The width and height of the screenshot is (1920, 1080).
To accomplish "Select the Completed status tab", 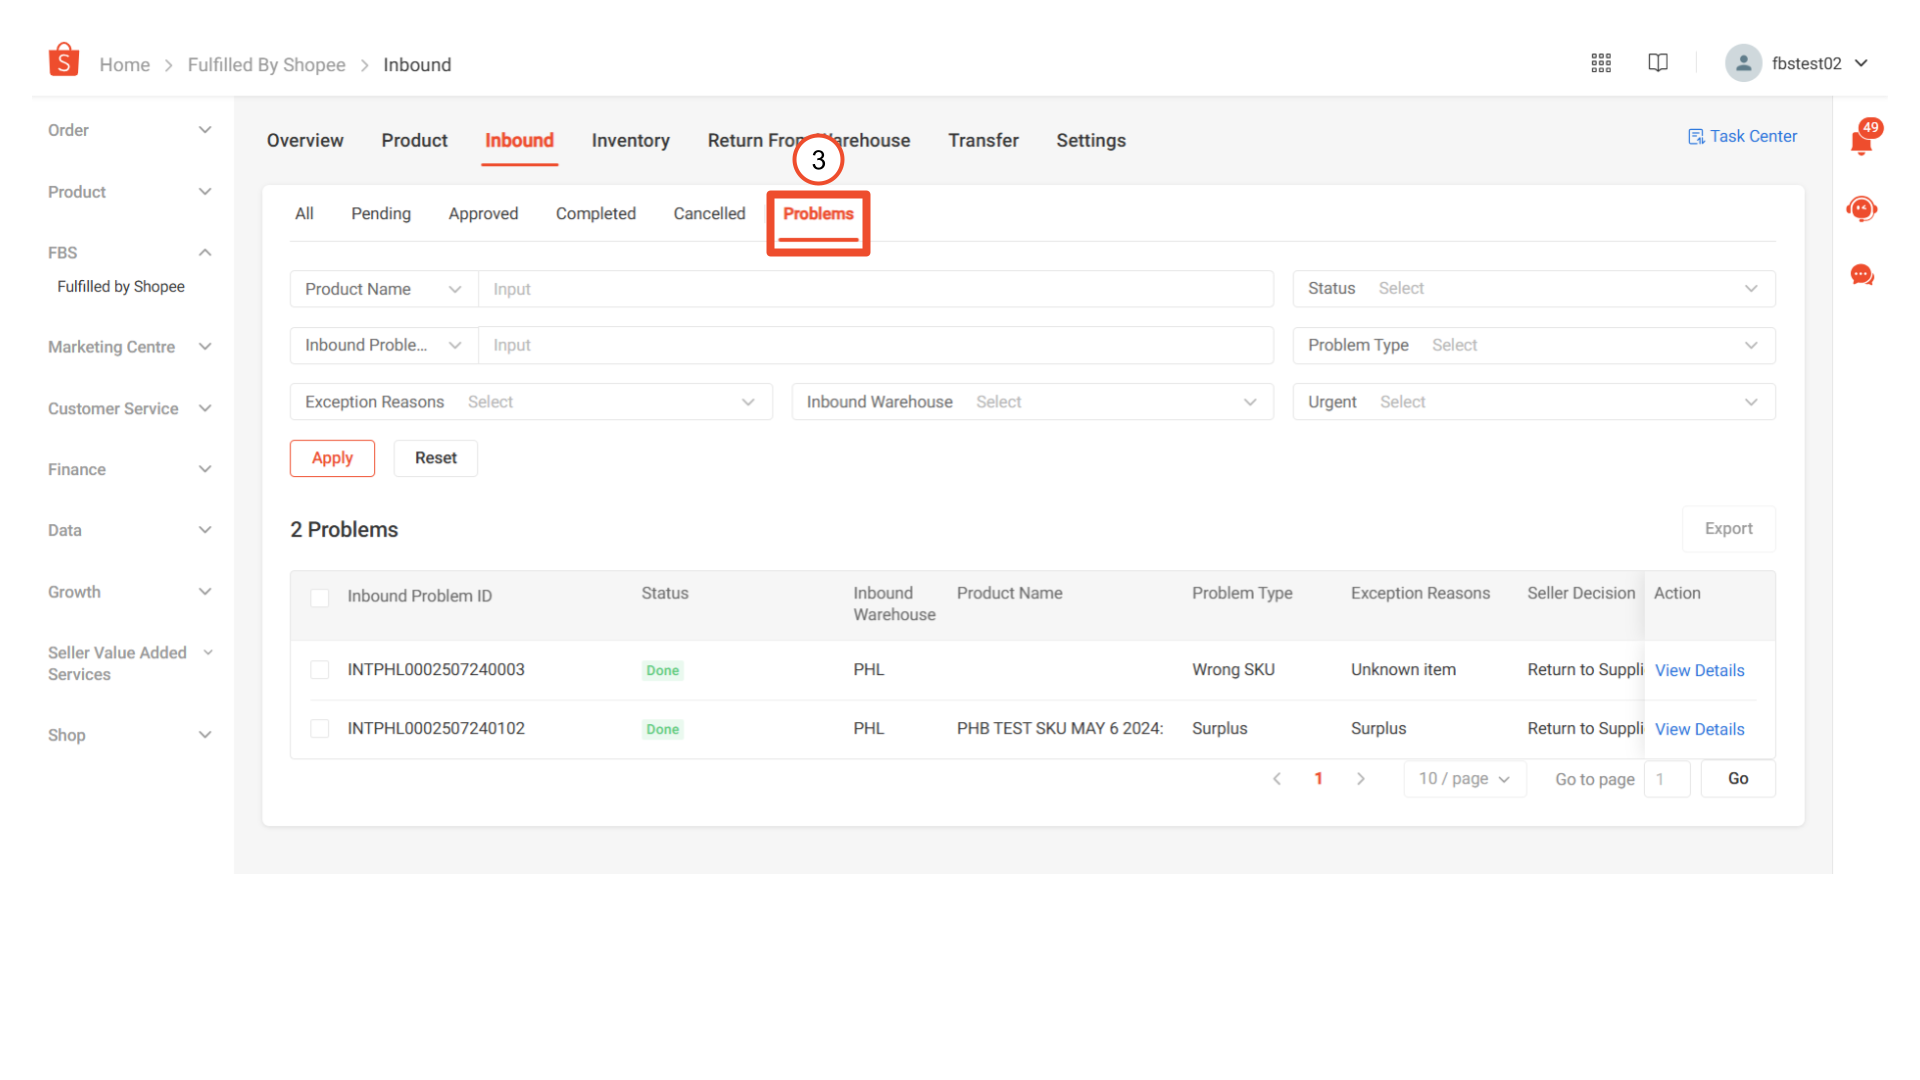I will coord(596,214).
